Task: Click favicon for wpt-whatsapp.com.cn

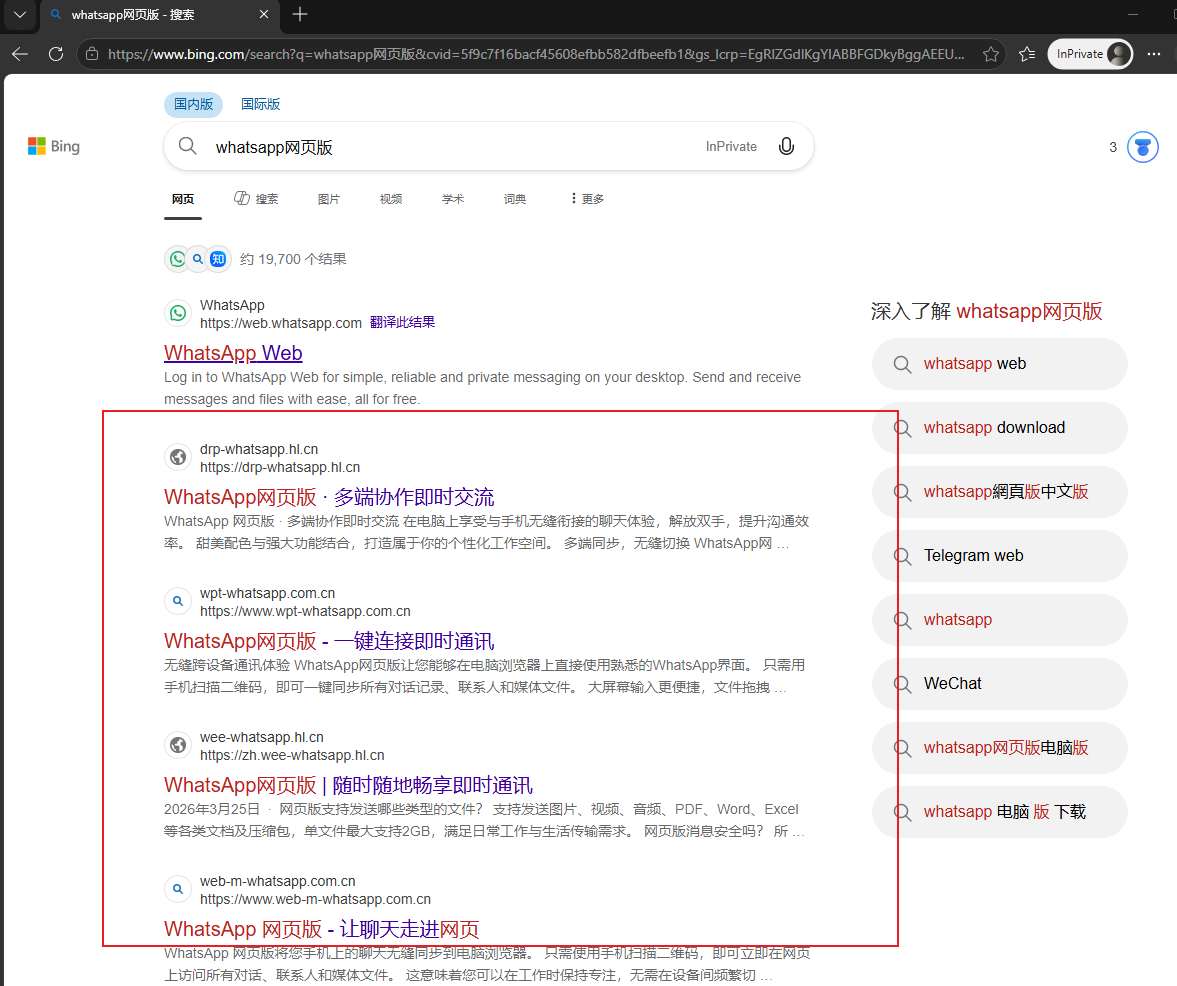Action: (178, 601)
